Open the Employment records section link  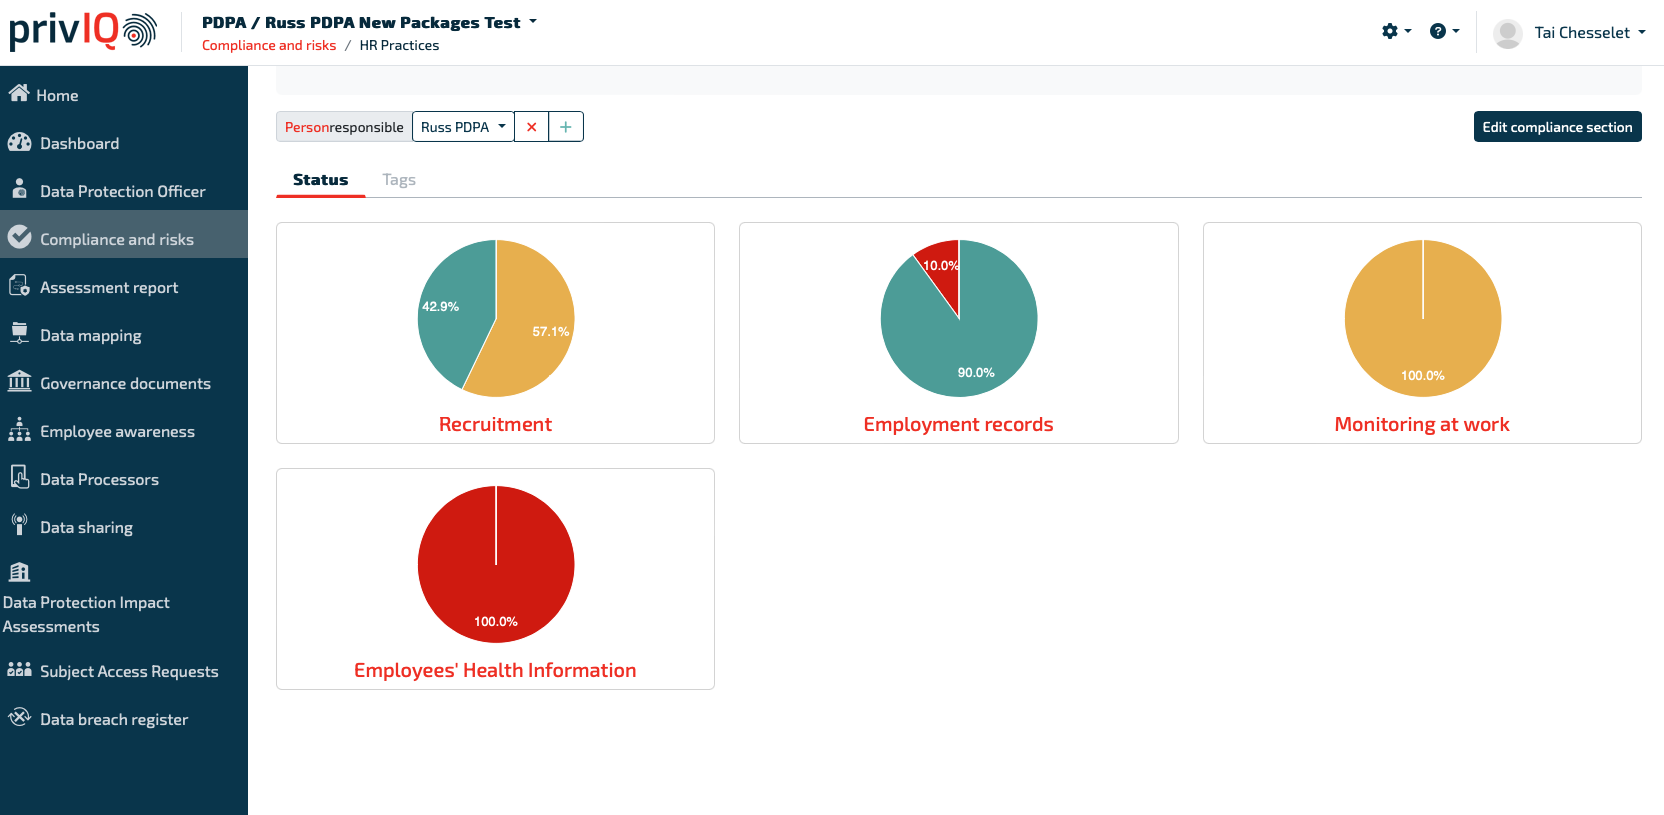coord(958,424)
